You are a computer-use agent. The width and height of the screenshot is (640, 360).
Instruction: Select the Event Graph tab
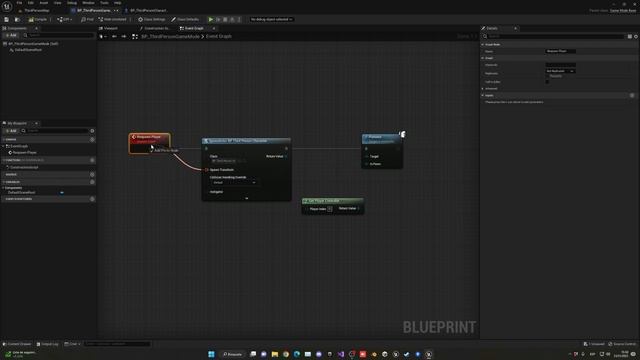click(x=194, y=28)
